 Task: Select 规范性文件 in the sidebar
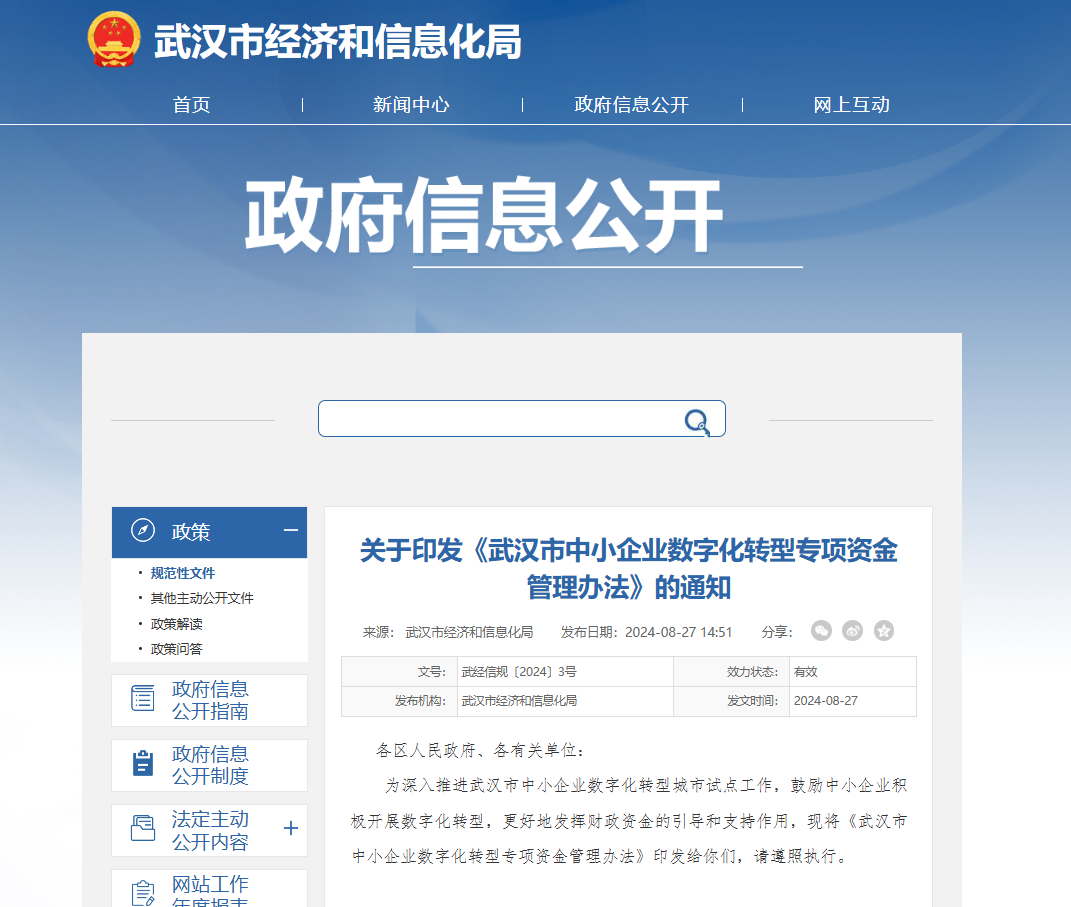(x=183, y=573)
